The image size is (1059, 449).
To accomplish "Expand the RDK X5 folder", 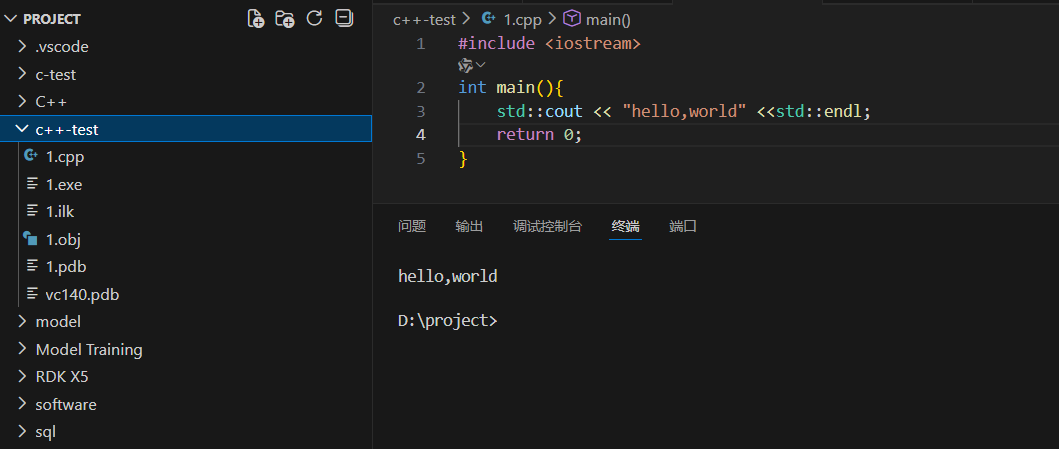I will (x=68, y=377).
